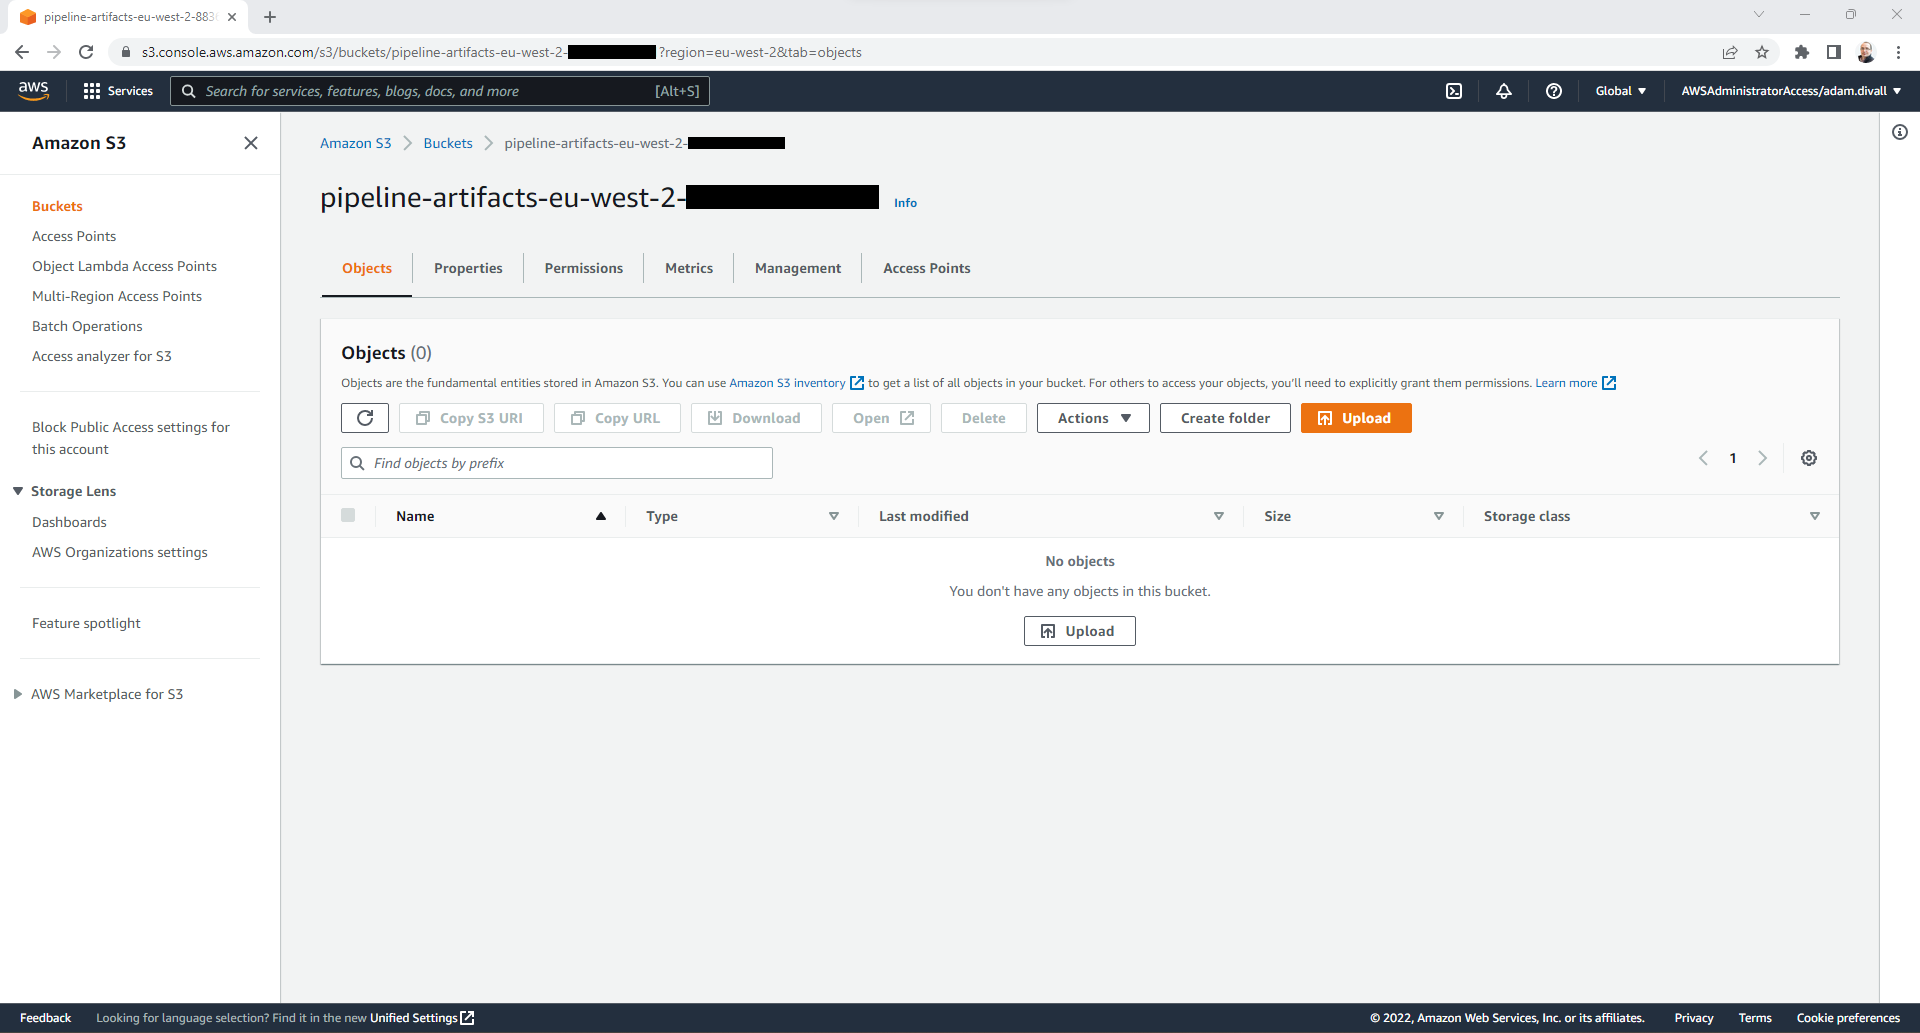Viewport: 1920px width, 1033px height.
Task: View site security lock information
Action: (x=126, y=52)
